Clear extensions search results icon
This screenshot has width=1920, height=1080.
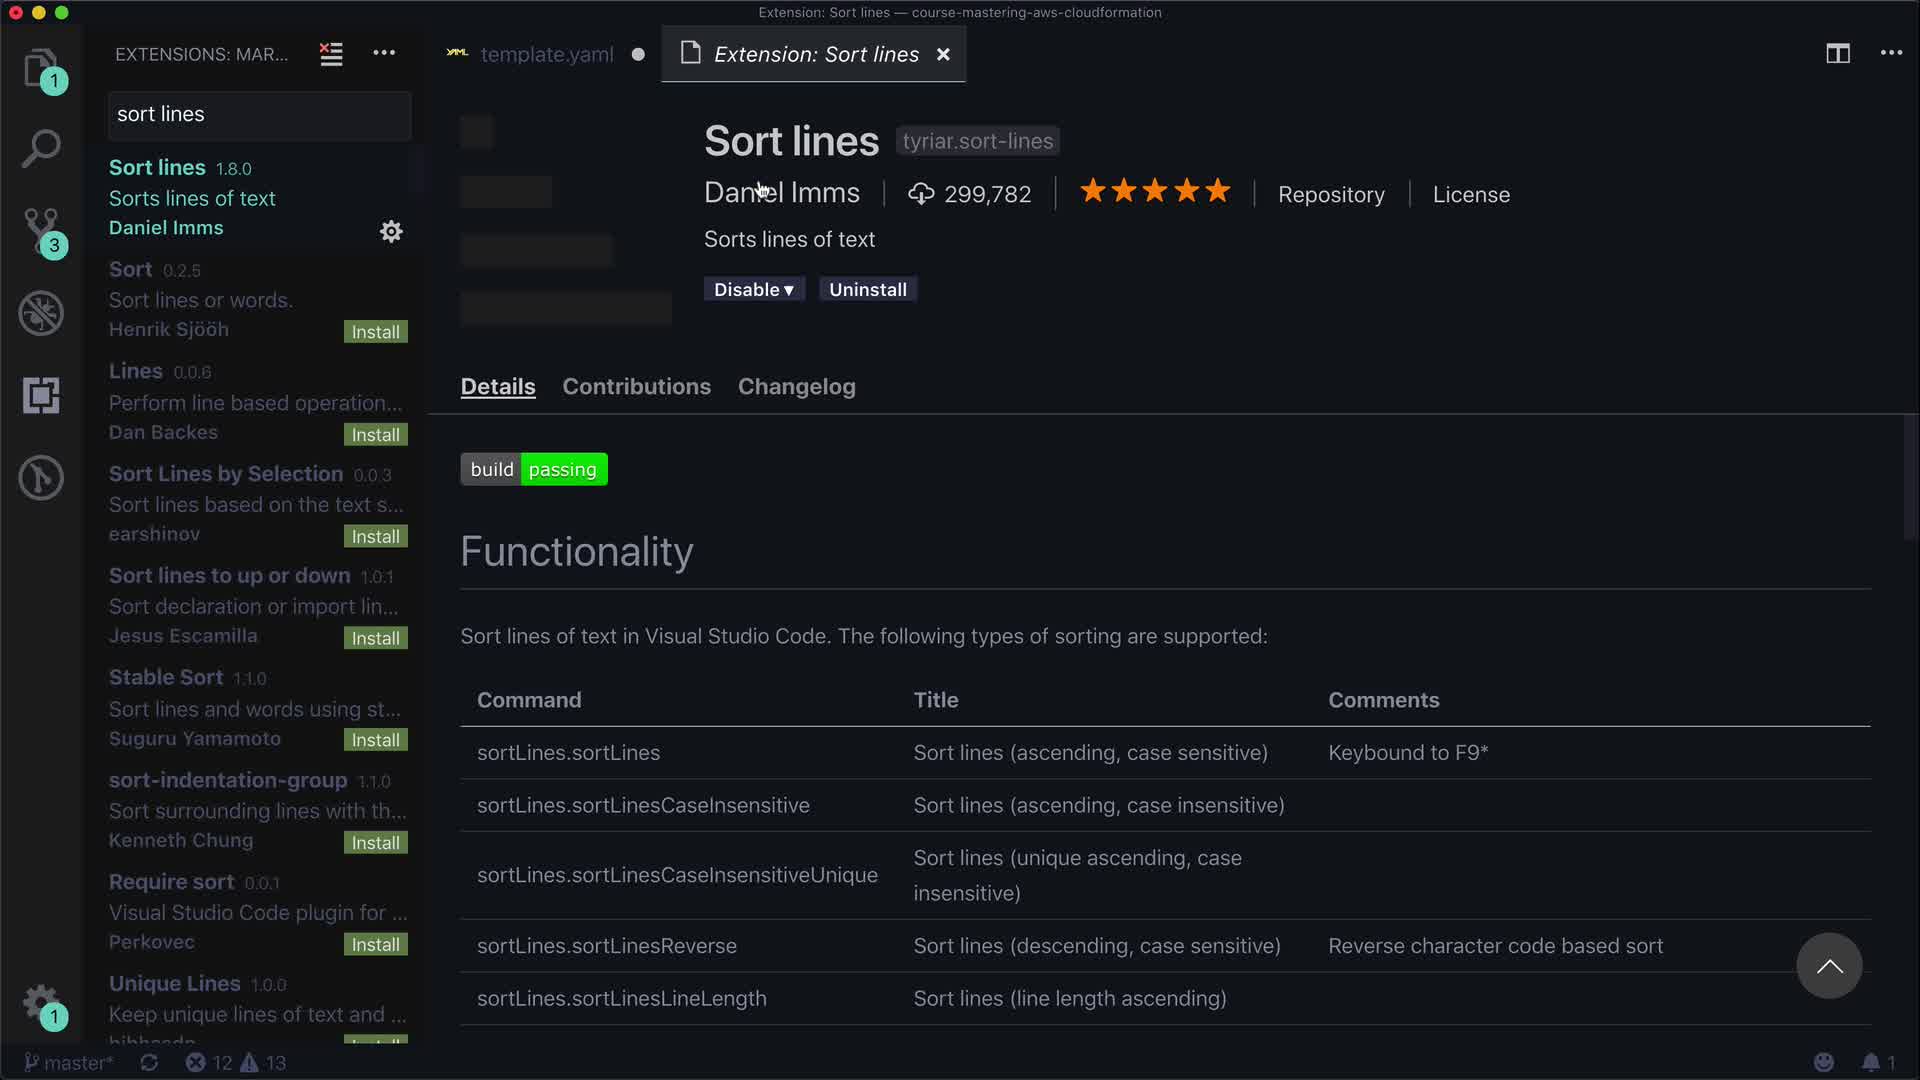(331, 54)
